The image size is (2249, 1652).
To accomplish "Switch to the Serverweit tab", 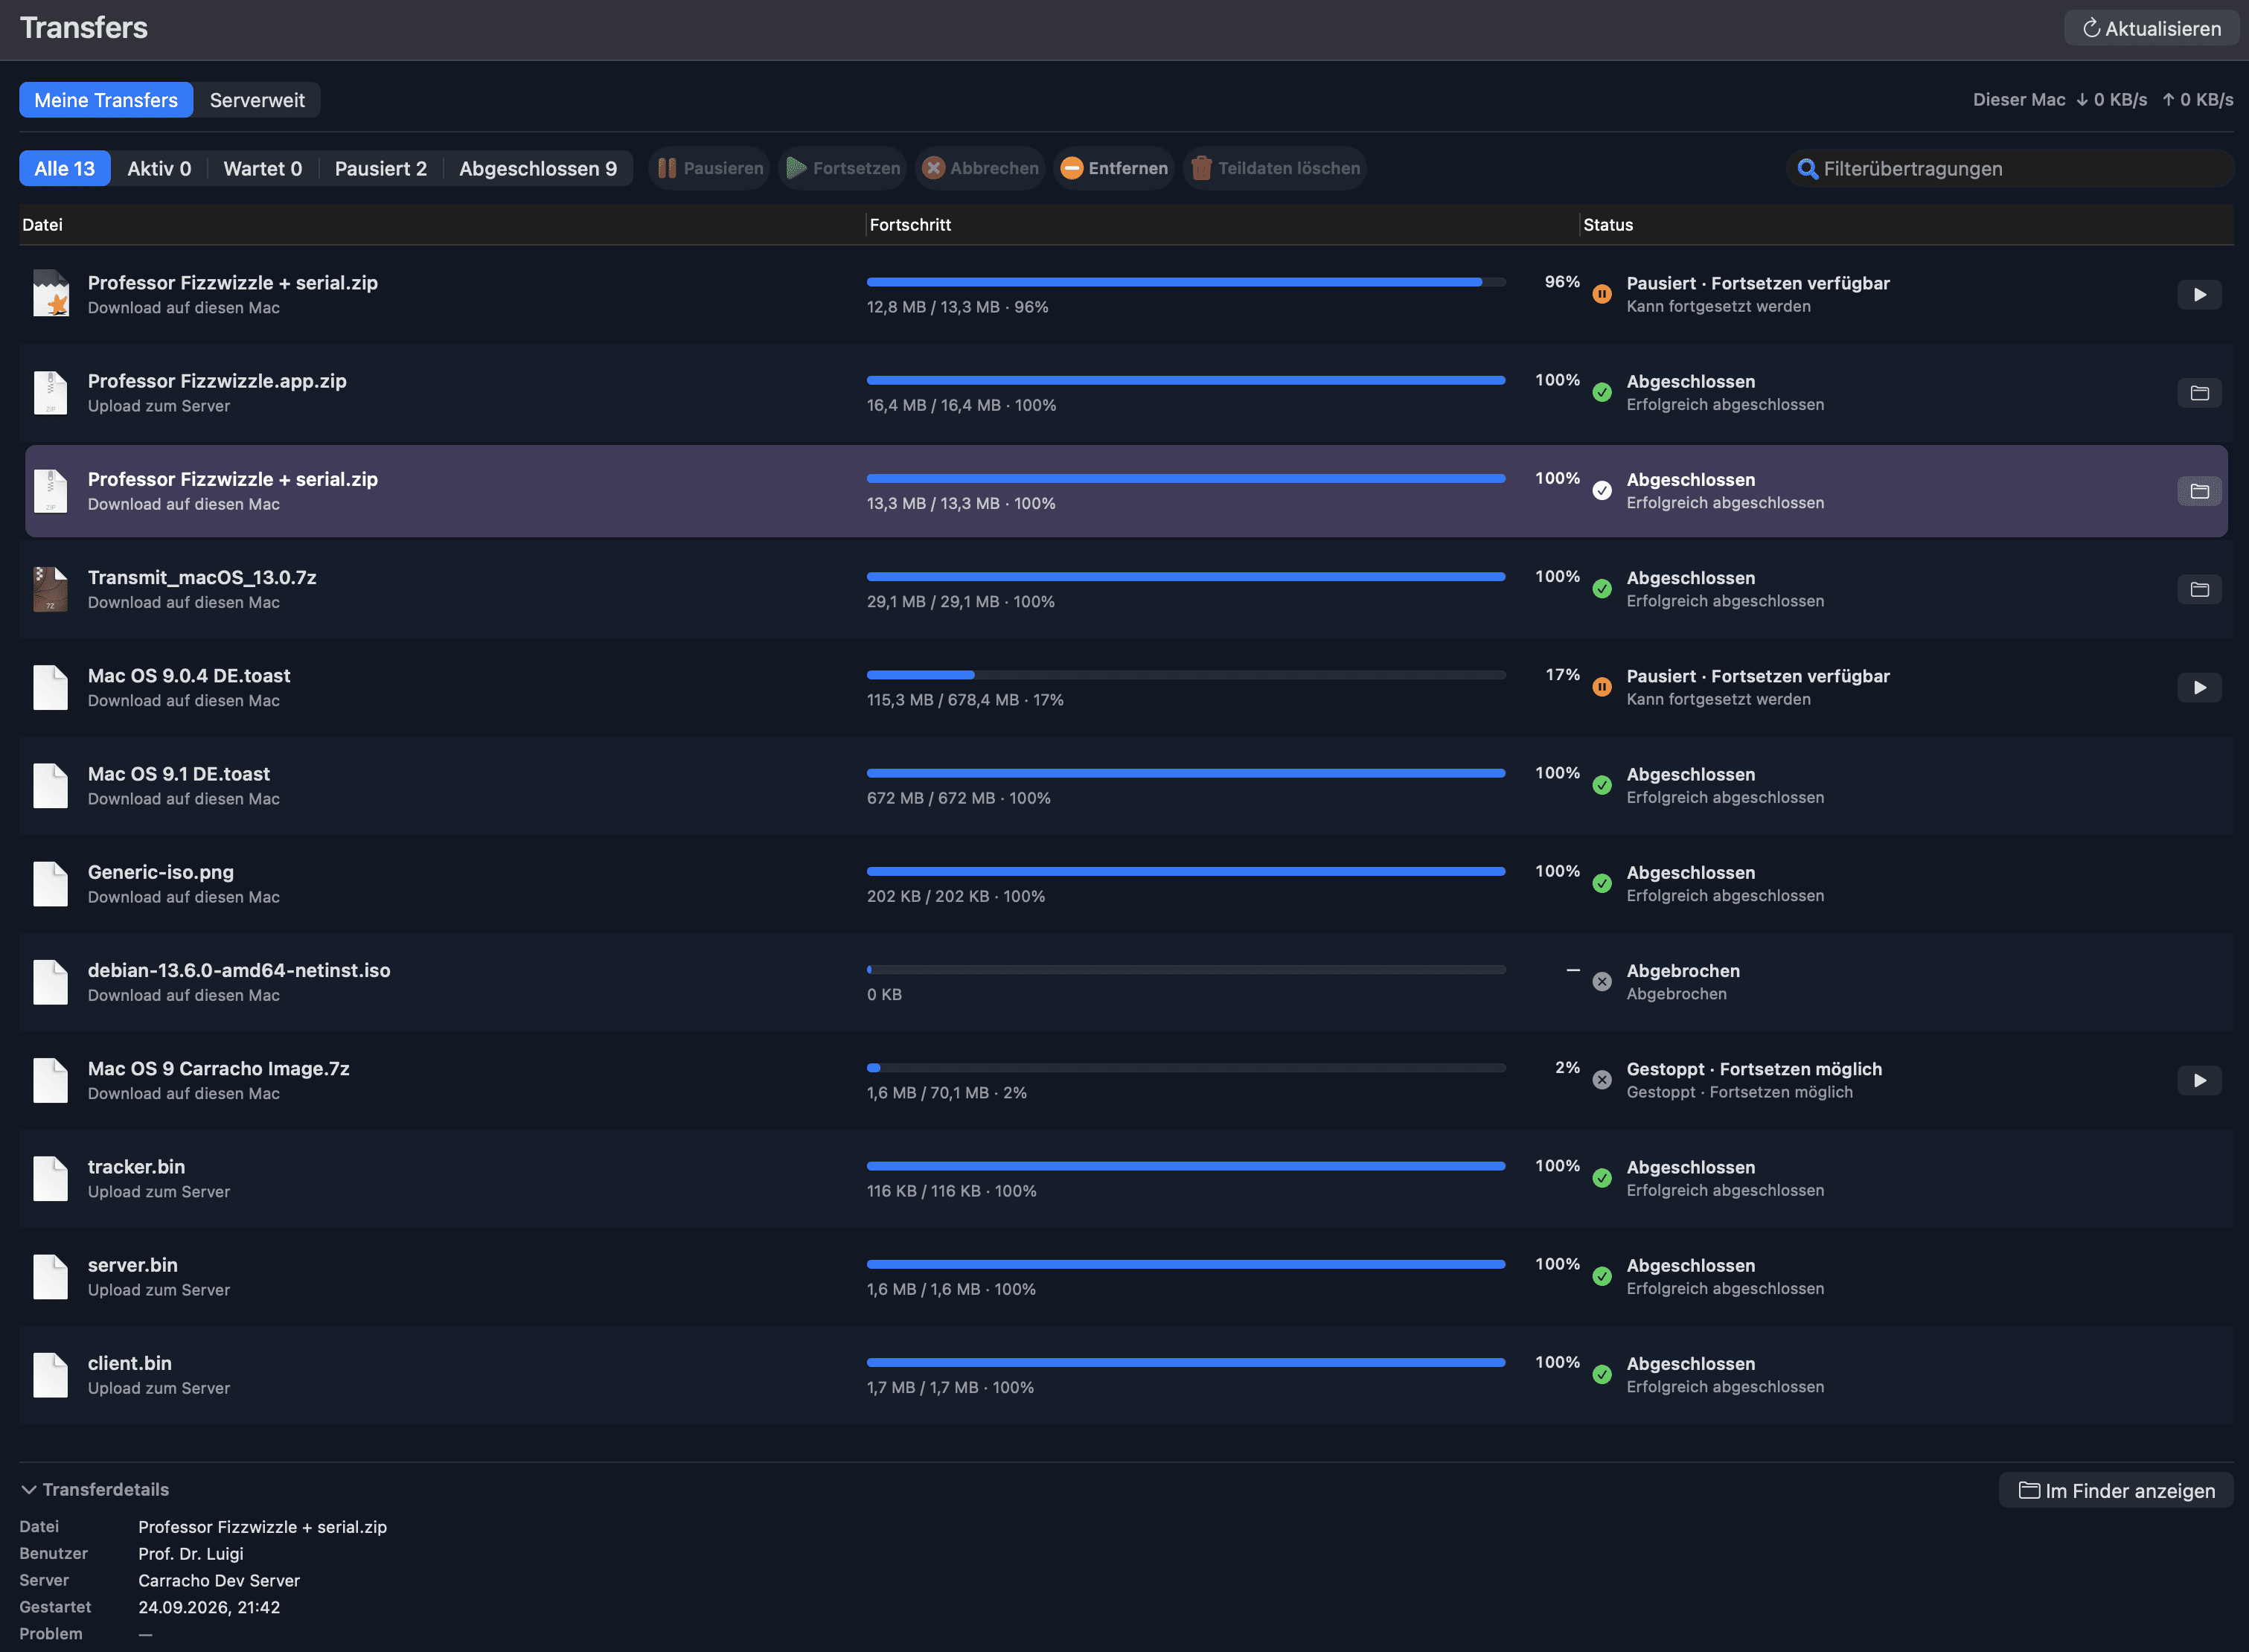I will 257,100.
